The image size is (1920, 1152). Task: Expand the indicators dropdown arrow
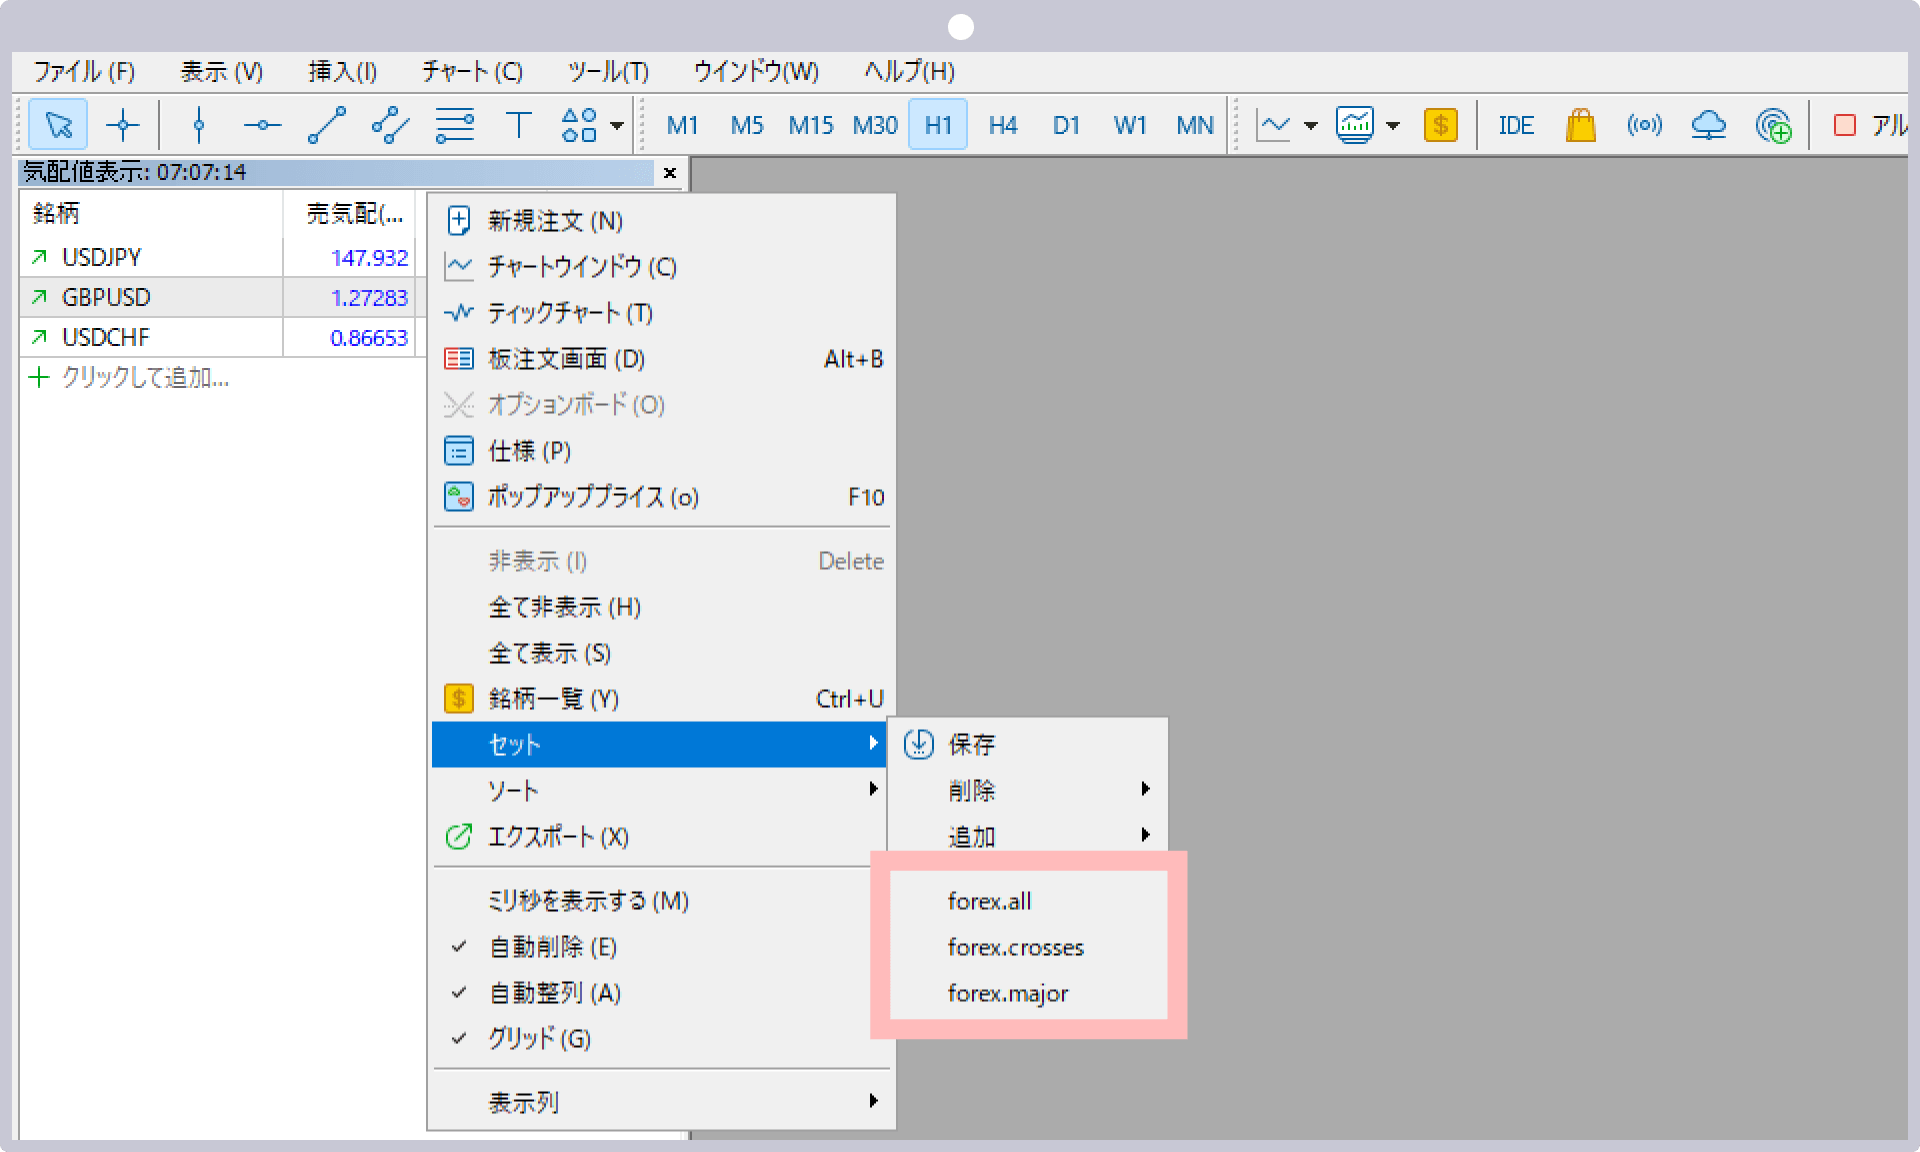[1393, 125]
